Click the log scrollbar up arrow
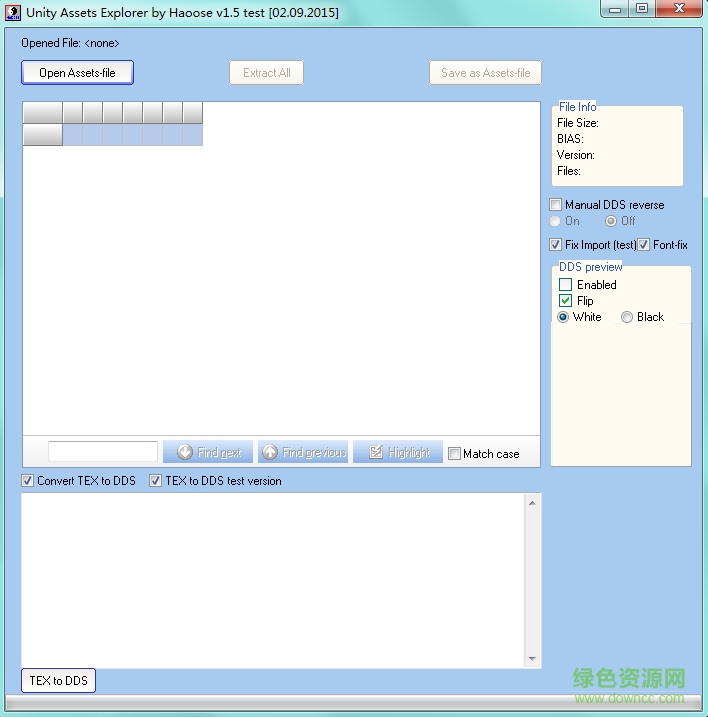The image size is (708, 717). point(532,503)
